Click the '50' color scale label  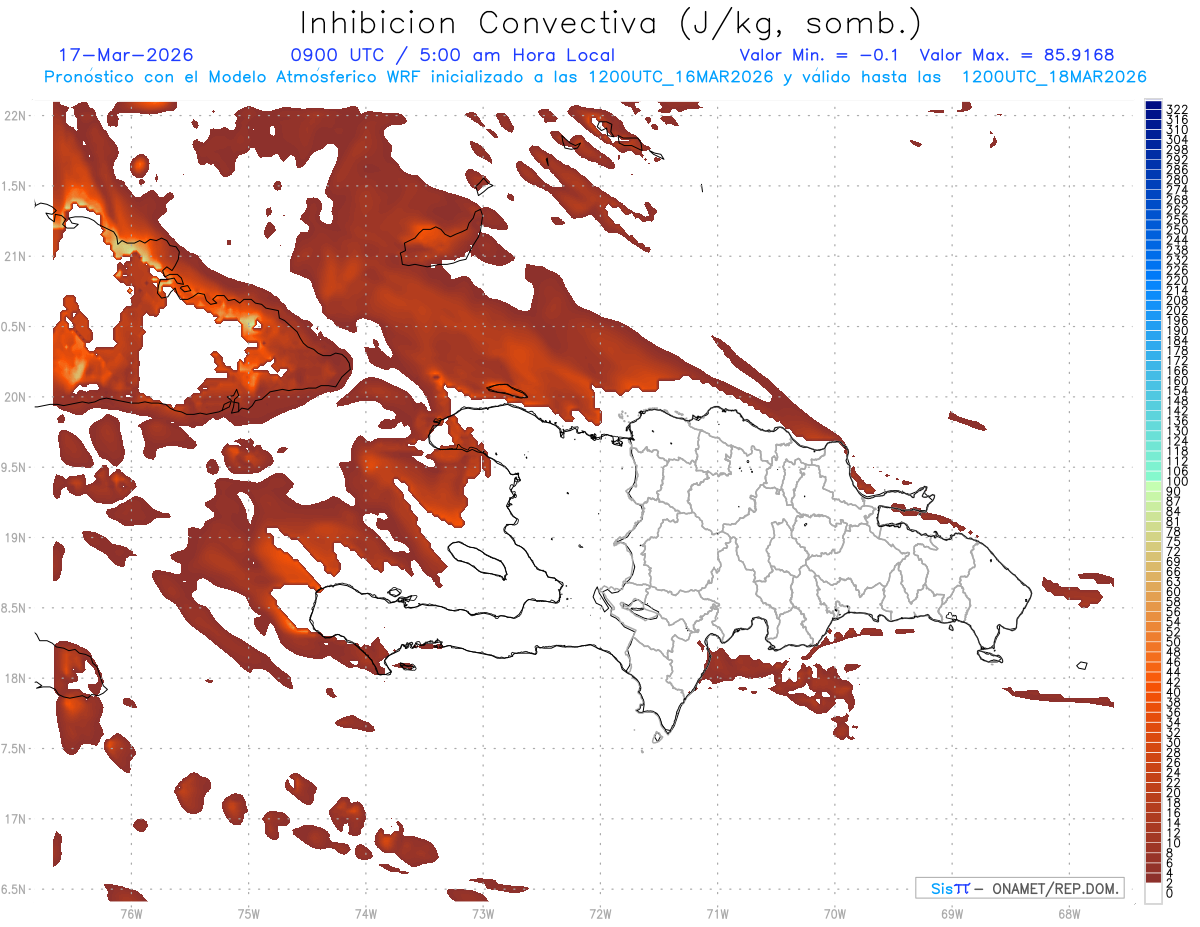click(1174, 641)
